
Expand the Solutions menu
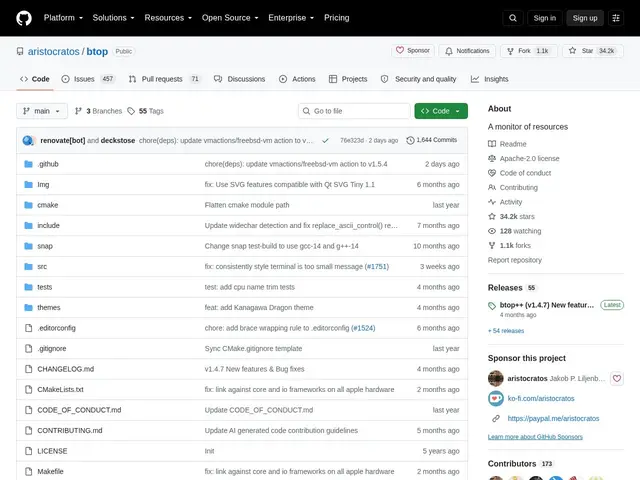click(113, 18)
